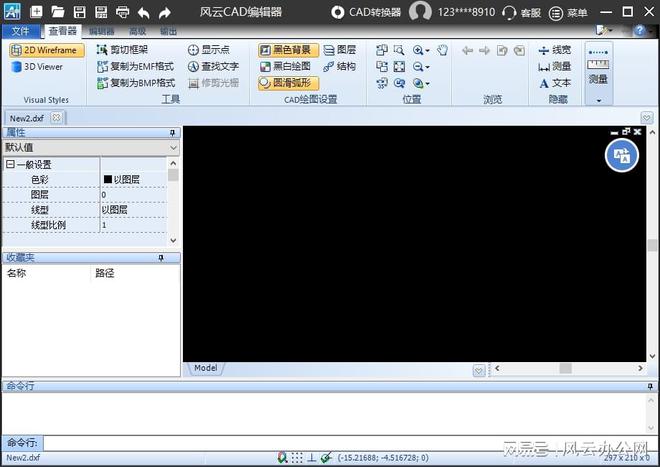Open the 文件 file menu
Viewport: 660px width, 467px height.
[22, 31]
